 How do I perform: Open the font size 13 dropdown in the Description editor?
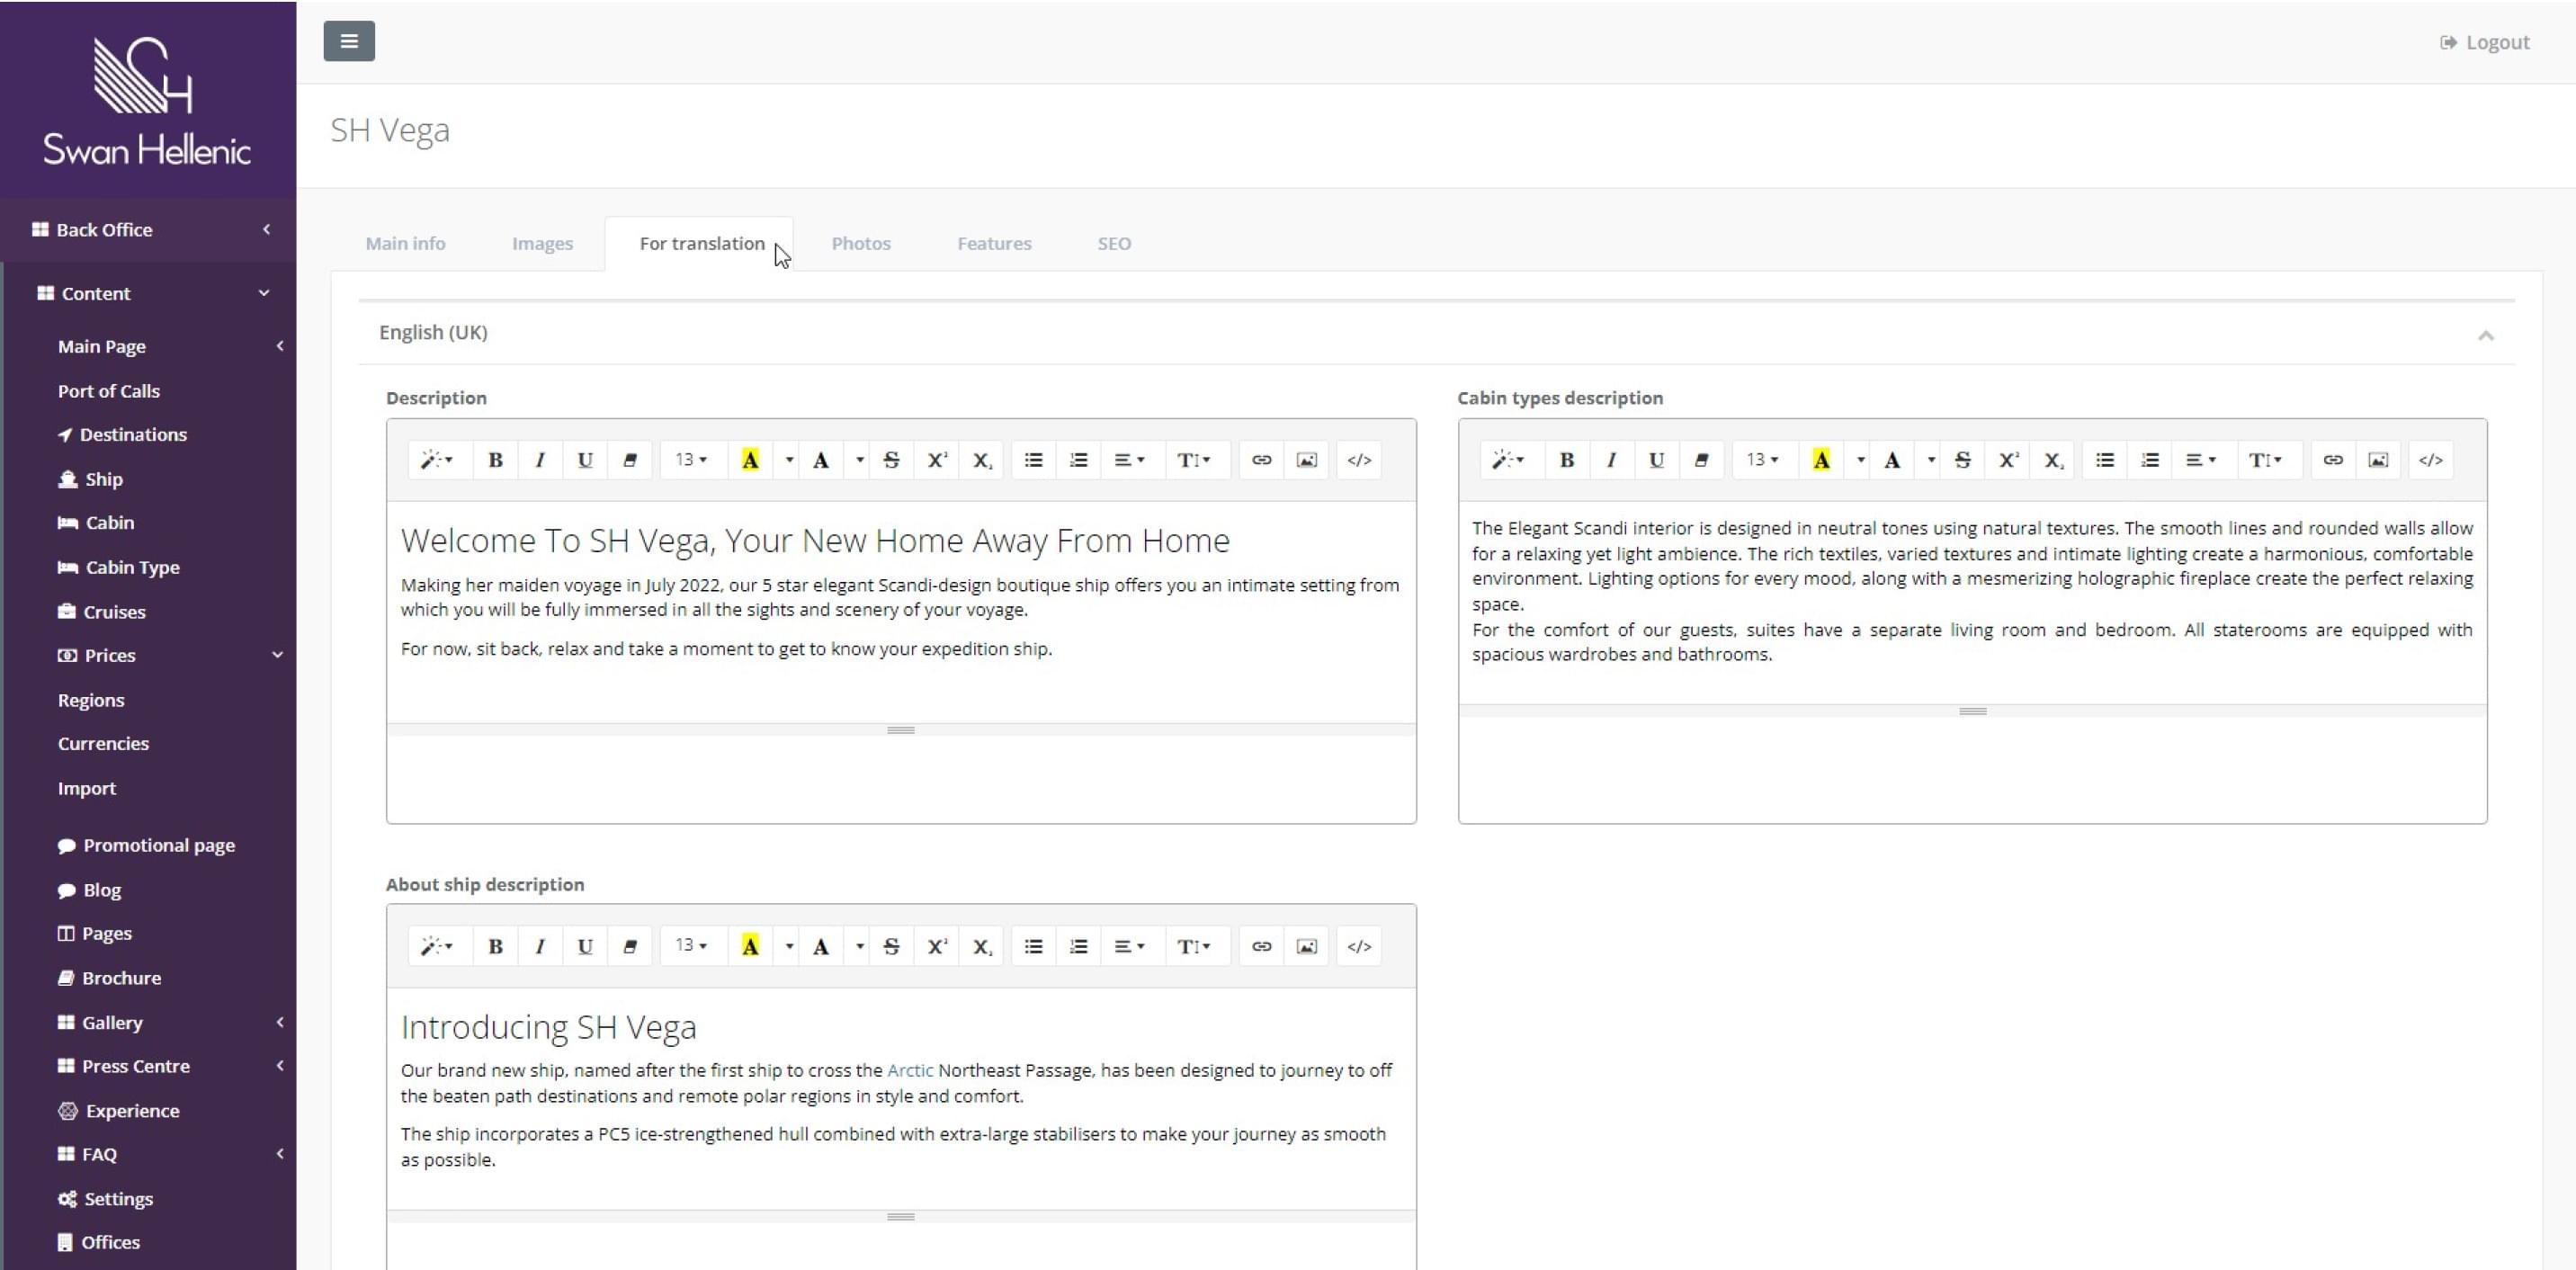[x=691, y=460]
